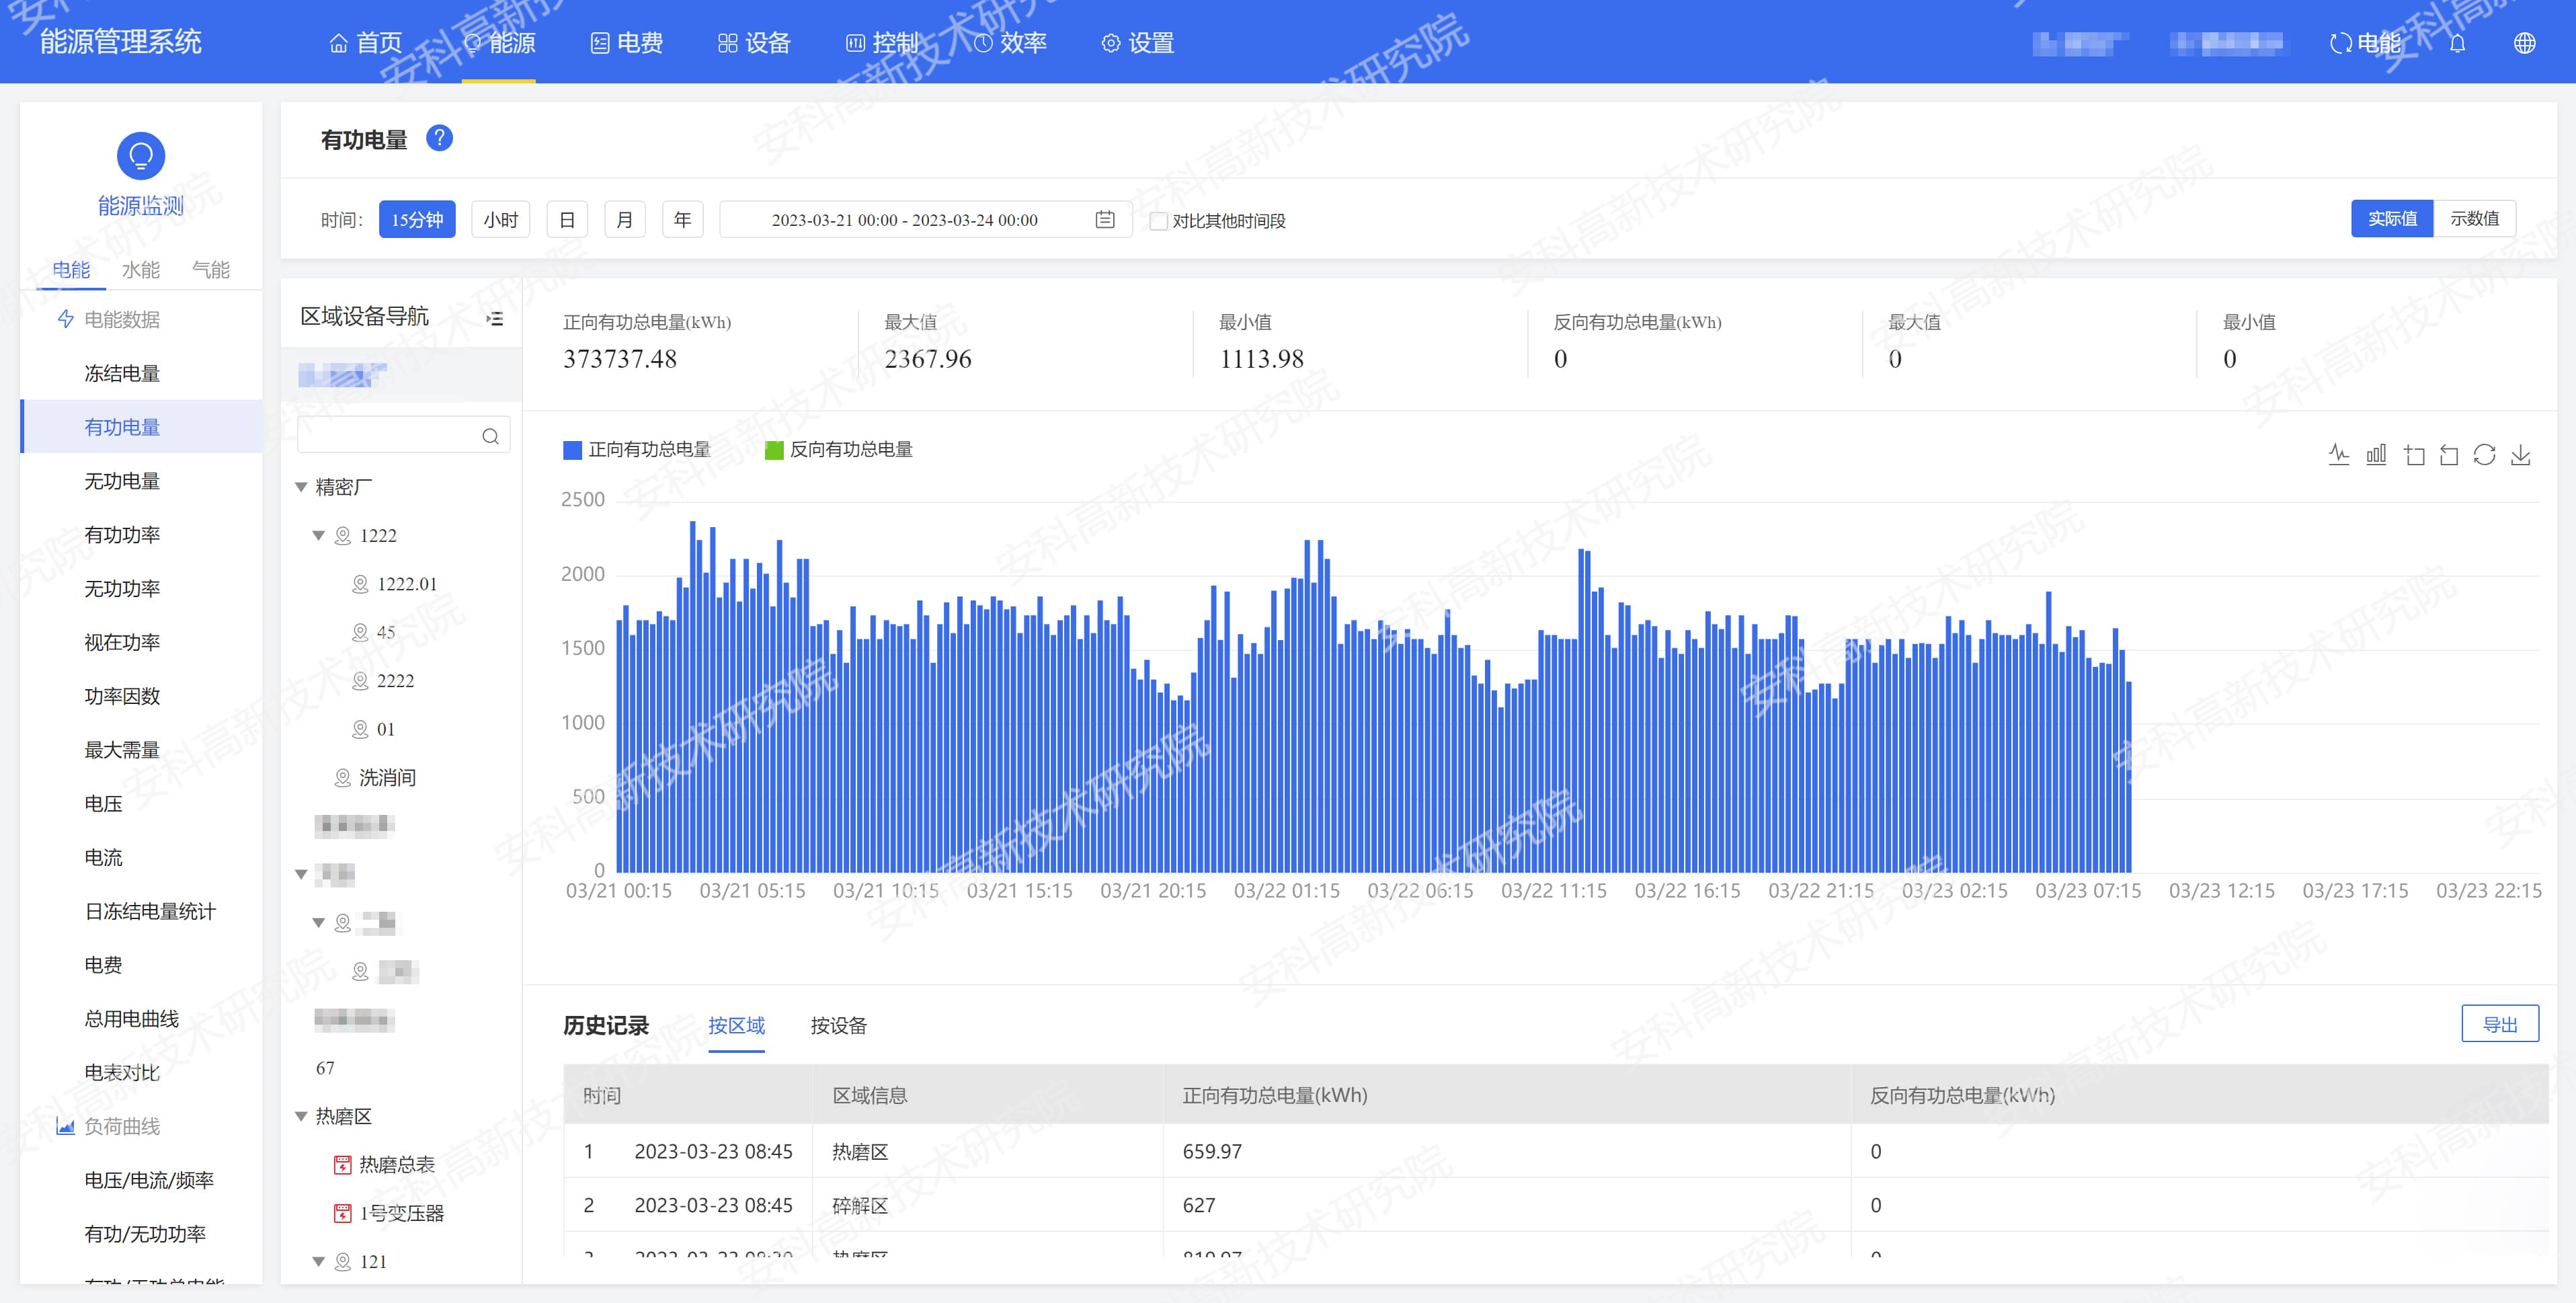Click the 659.97 value in history table

[1212, 1152]
